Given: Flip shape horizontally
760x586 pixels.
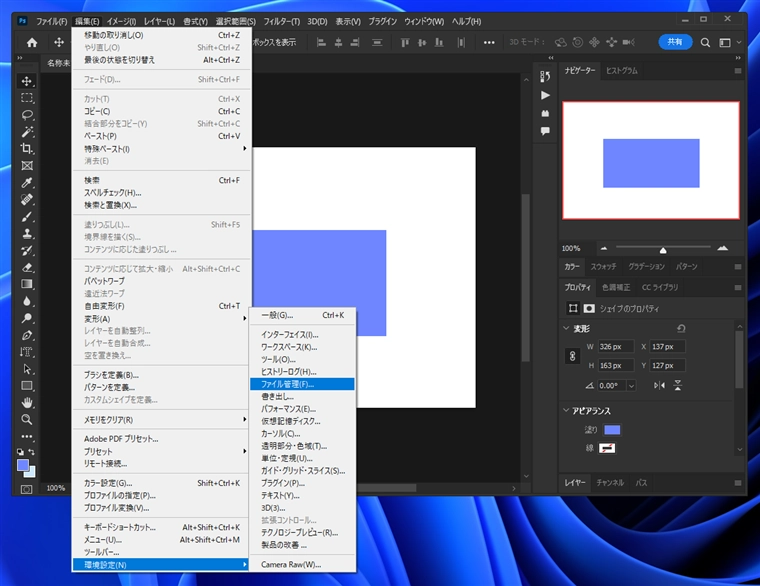Looking at the screenshot, I should [659, 385].
